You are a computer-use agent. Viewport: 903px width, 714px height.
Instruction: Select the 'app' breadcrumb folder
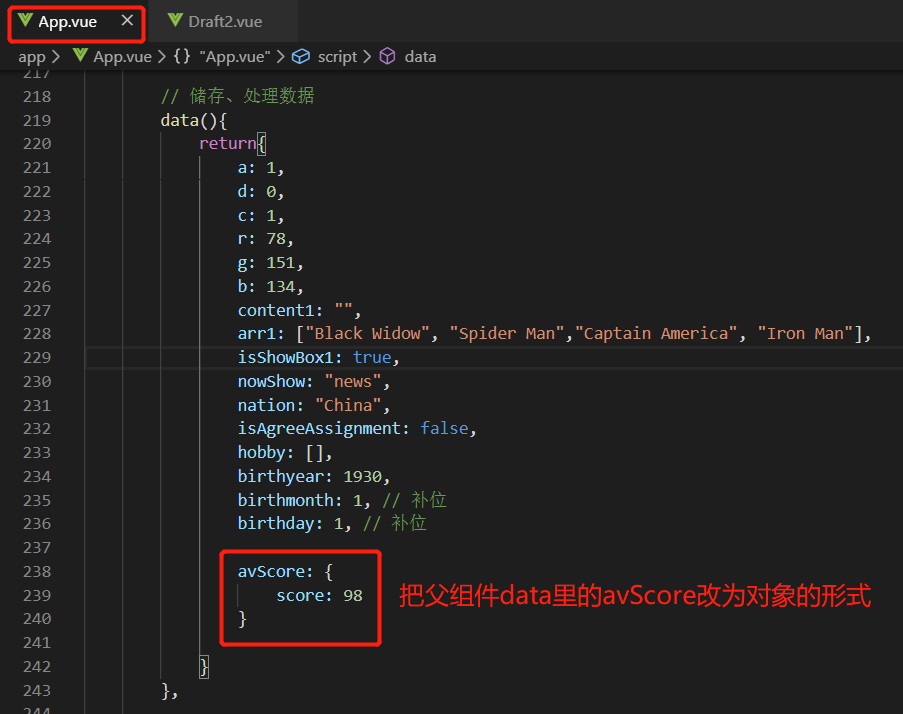coord(32,56)
